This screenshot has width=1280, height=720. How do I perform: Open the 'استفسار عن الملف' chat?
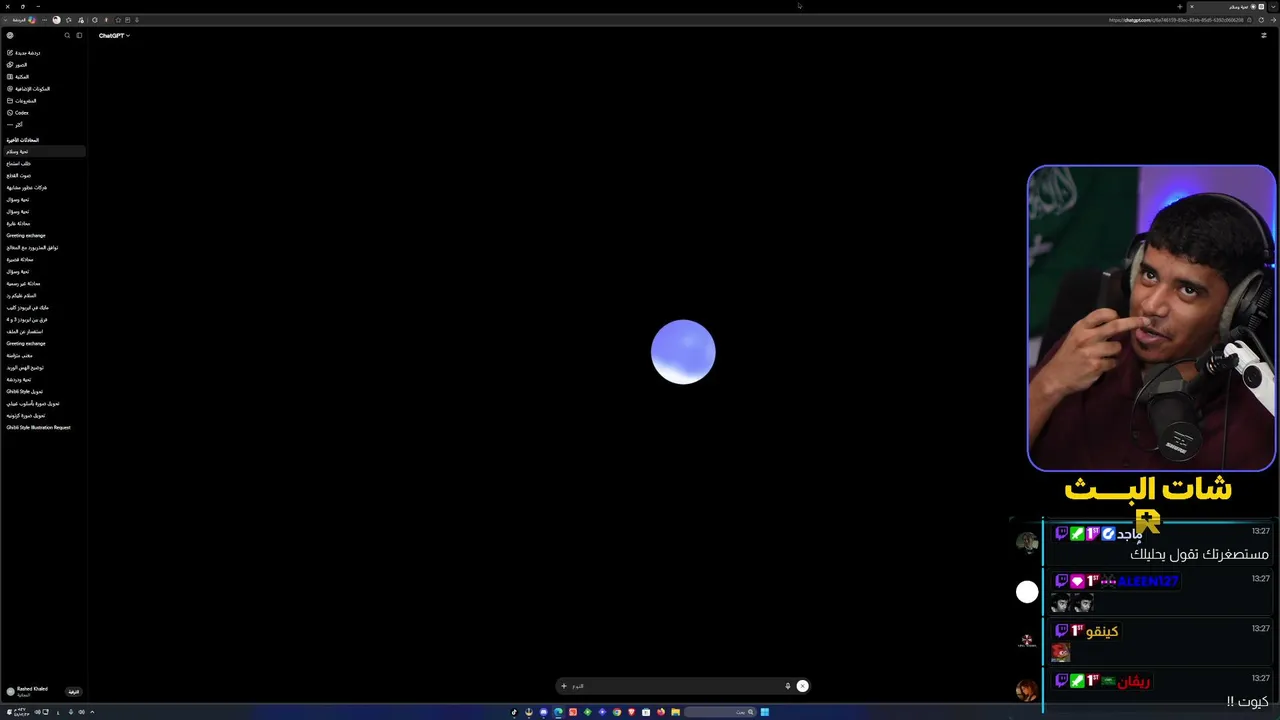tap(25, 332)
